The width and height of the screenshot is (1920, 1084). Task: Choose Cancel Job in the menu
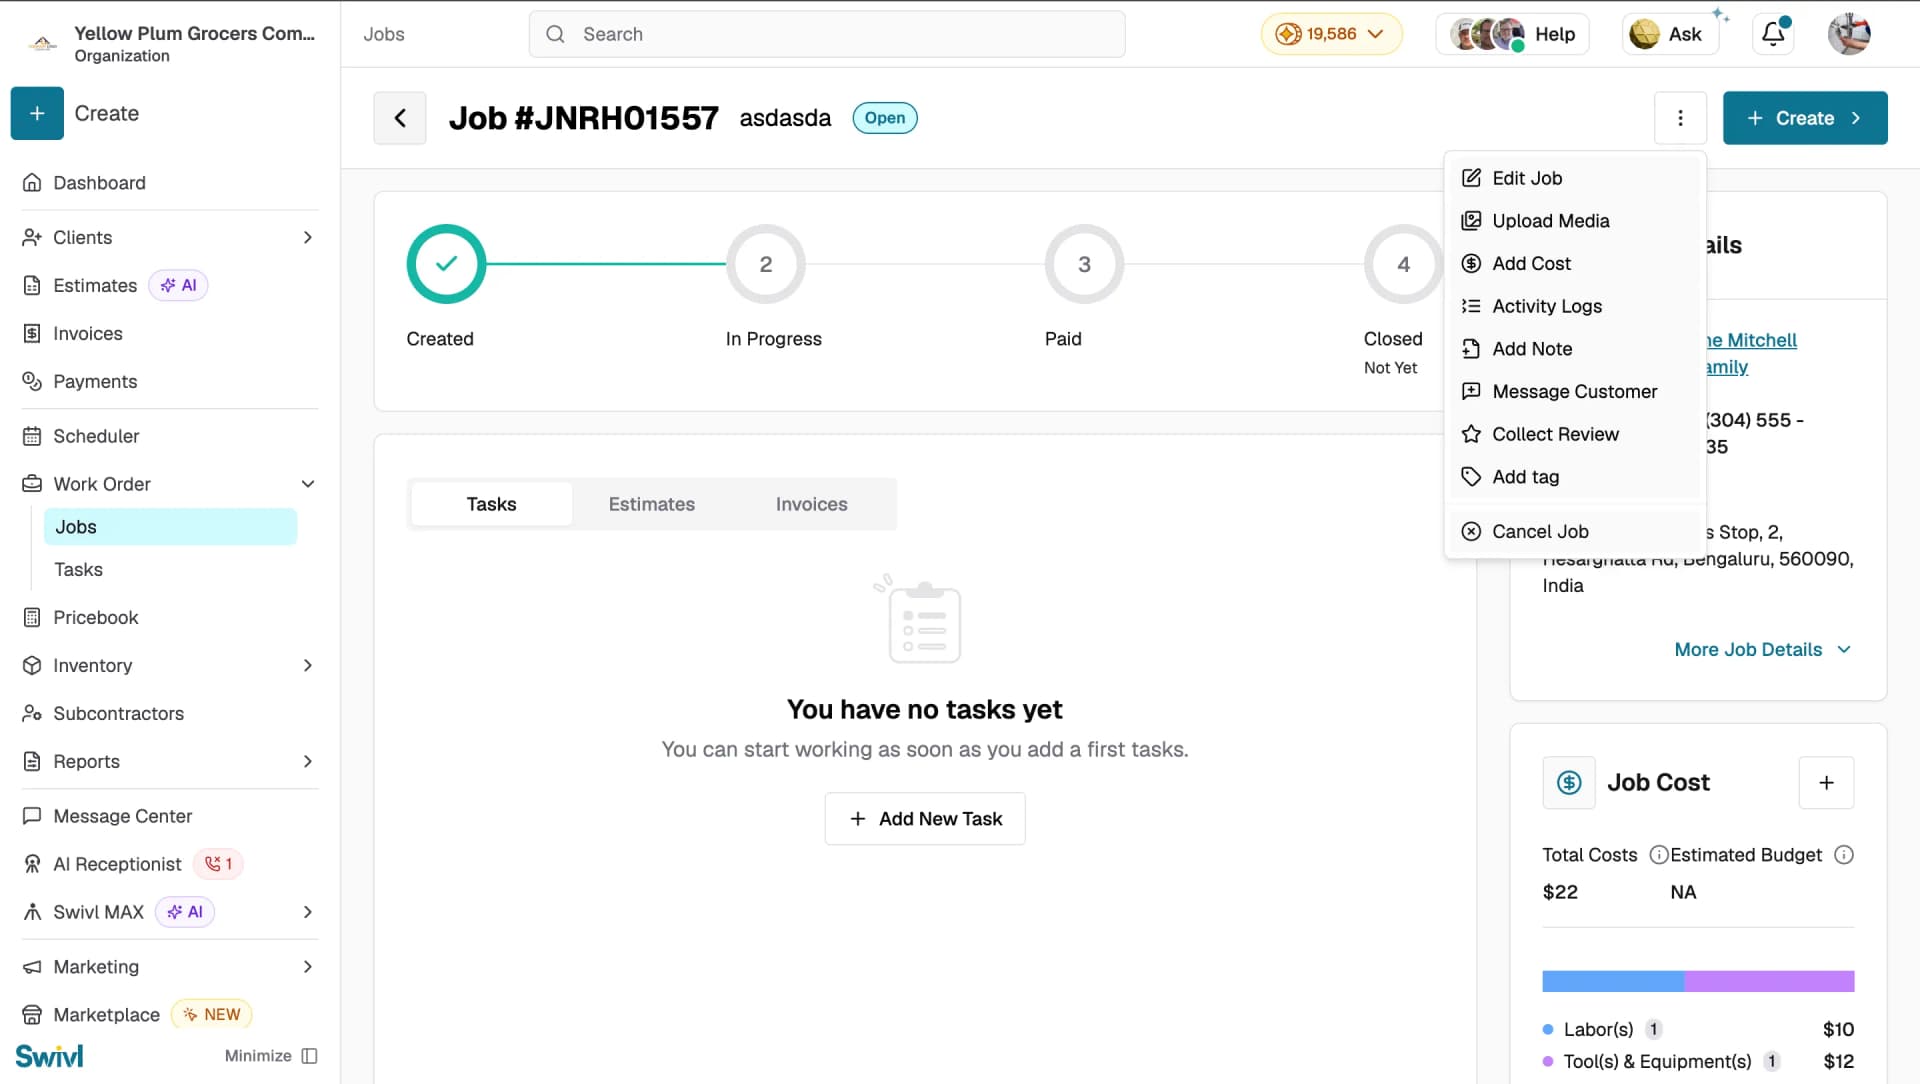point(1575,532)
